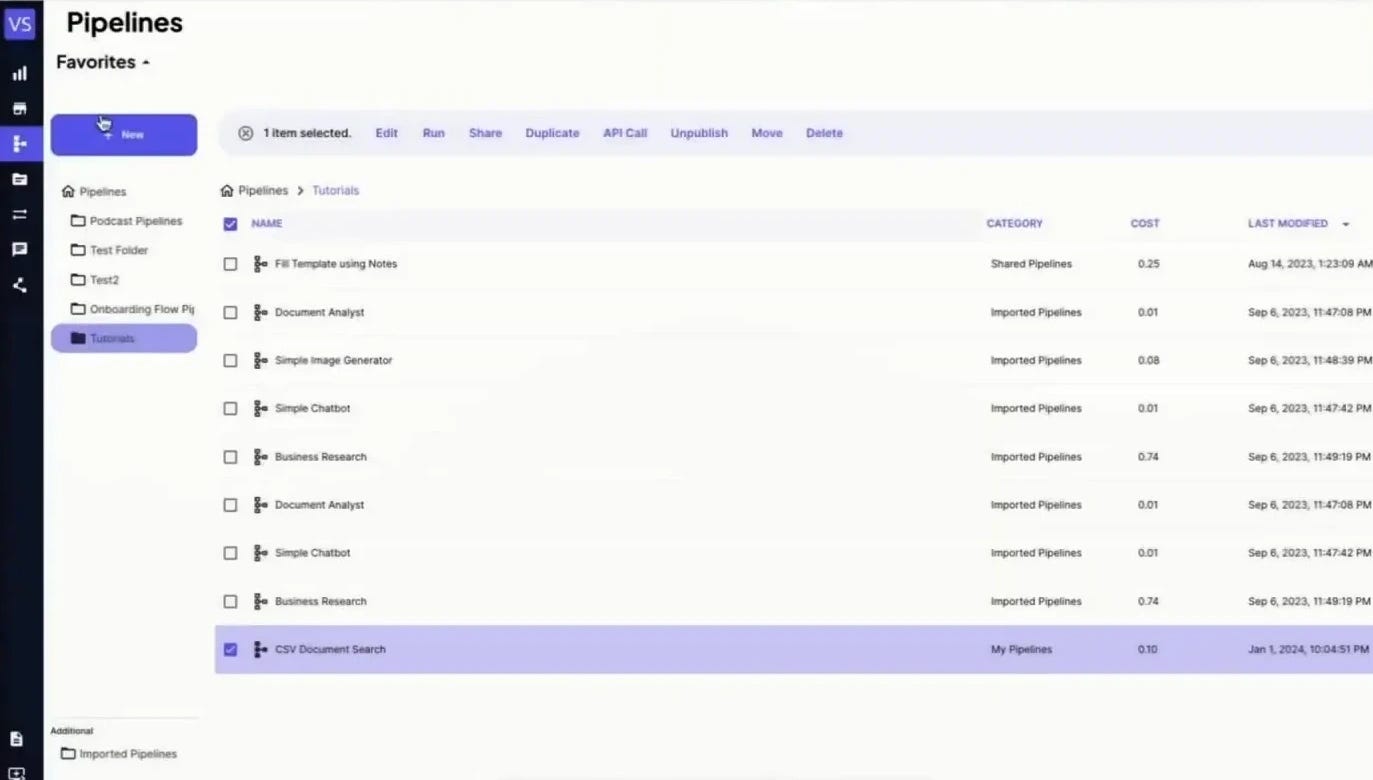Open the Tutorials breadcrumb link
Viewport: 1373px width, 780px height.
pos(335,190)
